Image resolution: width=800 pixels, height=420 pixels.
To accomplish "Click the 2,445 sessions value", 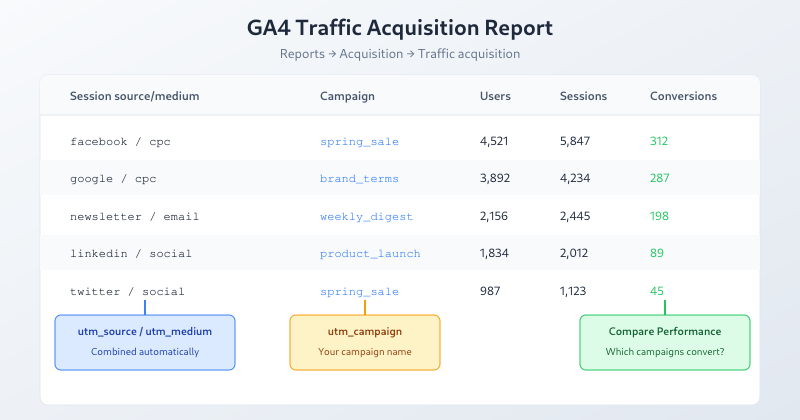I will pos(574,216).
